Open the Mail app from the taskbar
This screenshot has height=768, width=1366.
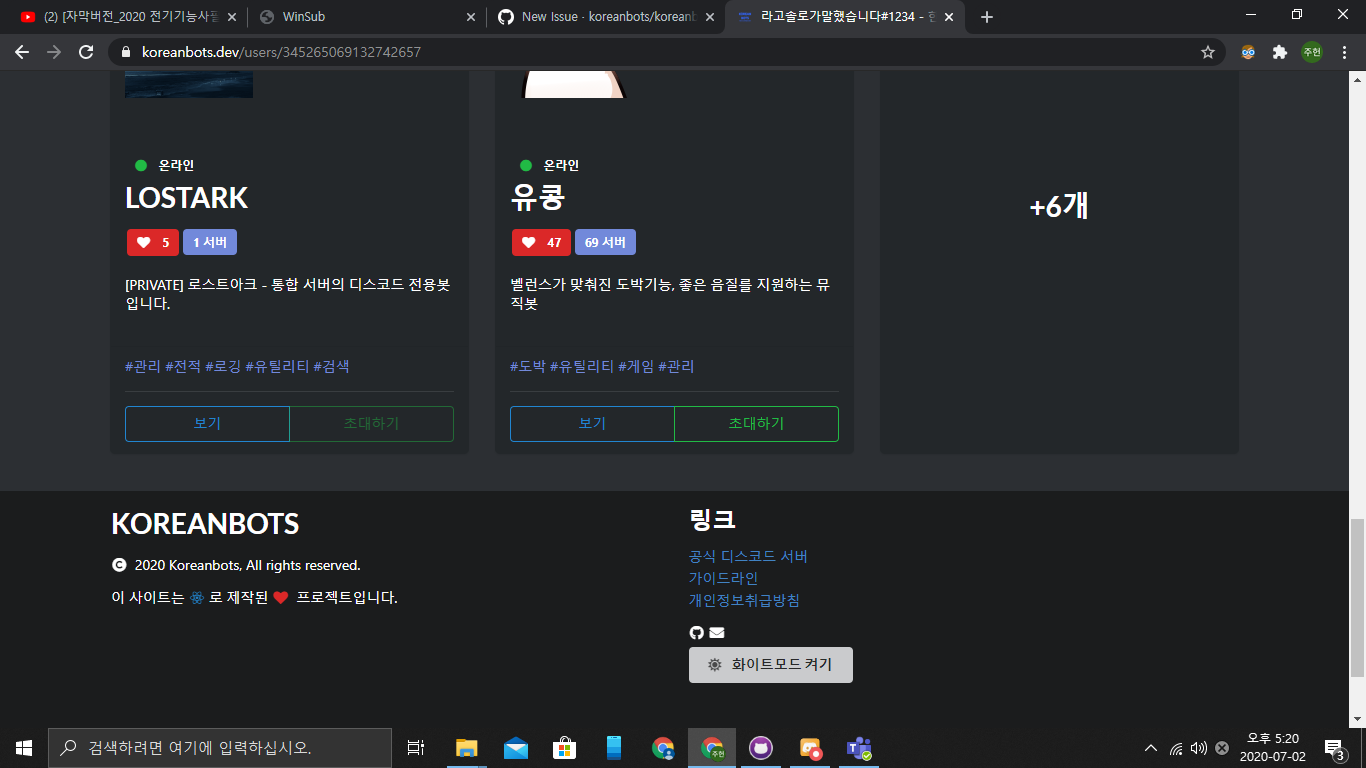pyautogui.click(x=515, y=747)
